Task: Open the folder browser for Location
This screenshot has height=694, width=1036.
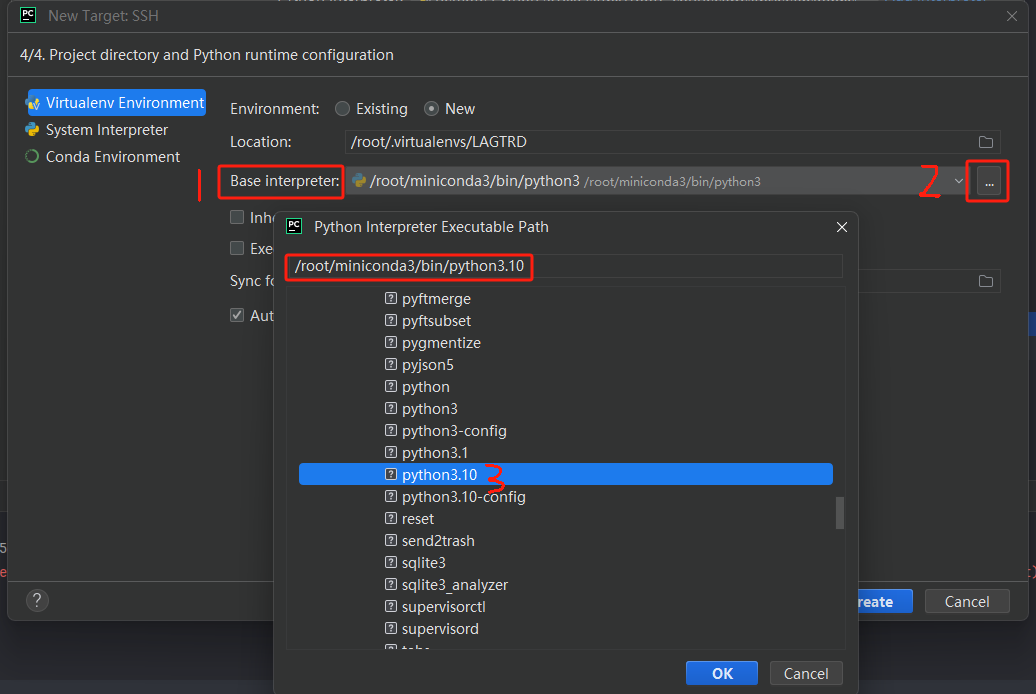Action: [x=986, y=142]
